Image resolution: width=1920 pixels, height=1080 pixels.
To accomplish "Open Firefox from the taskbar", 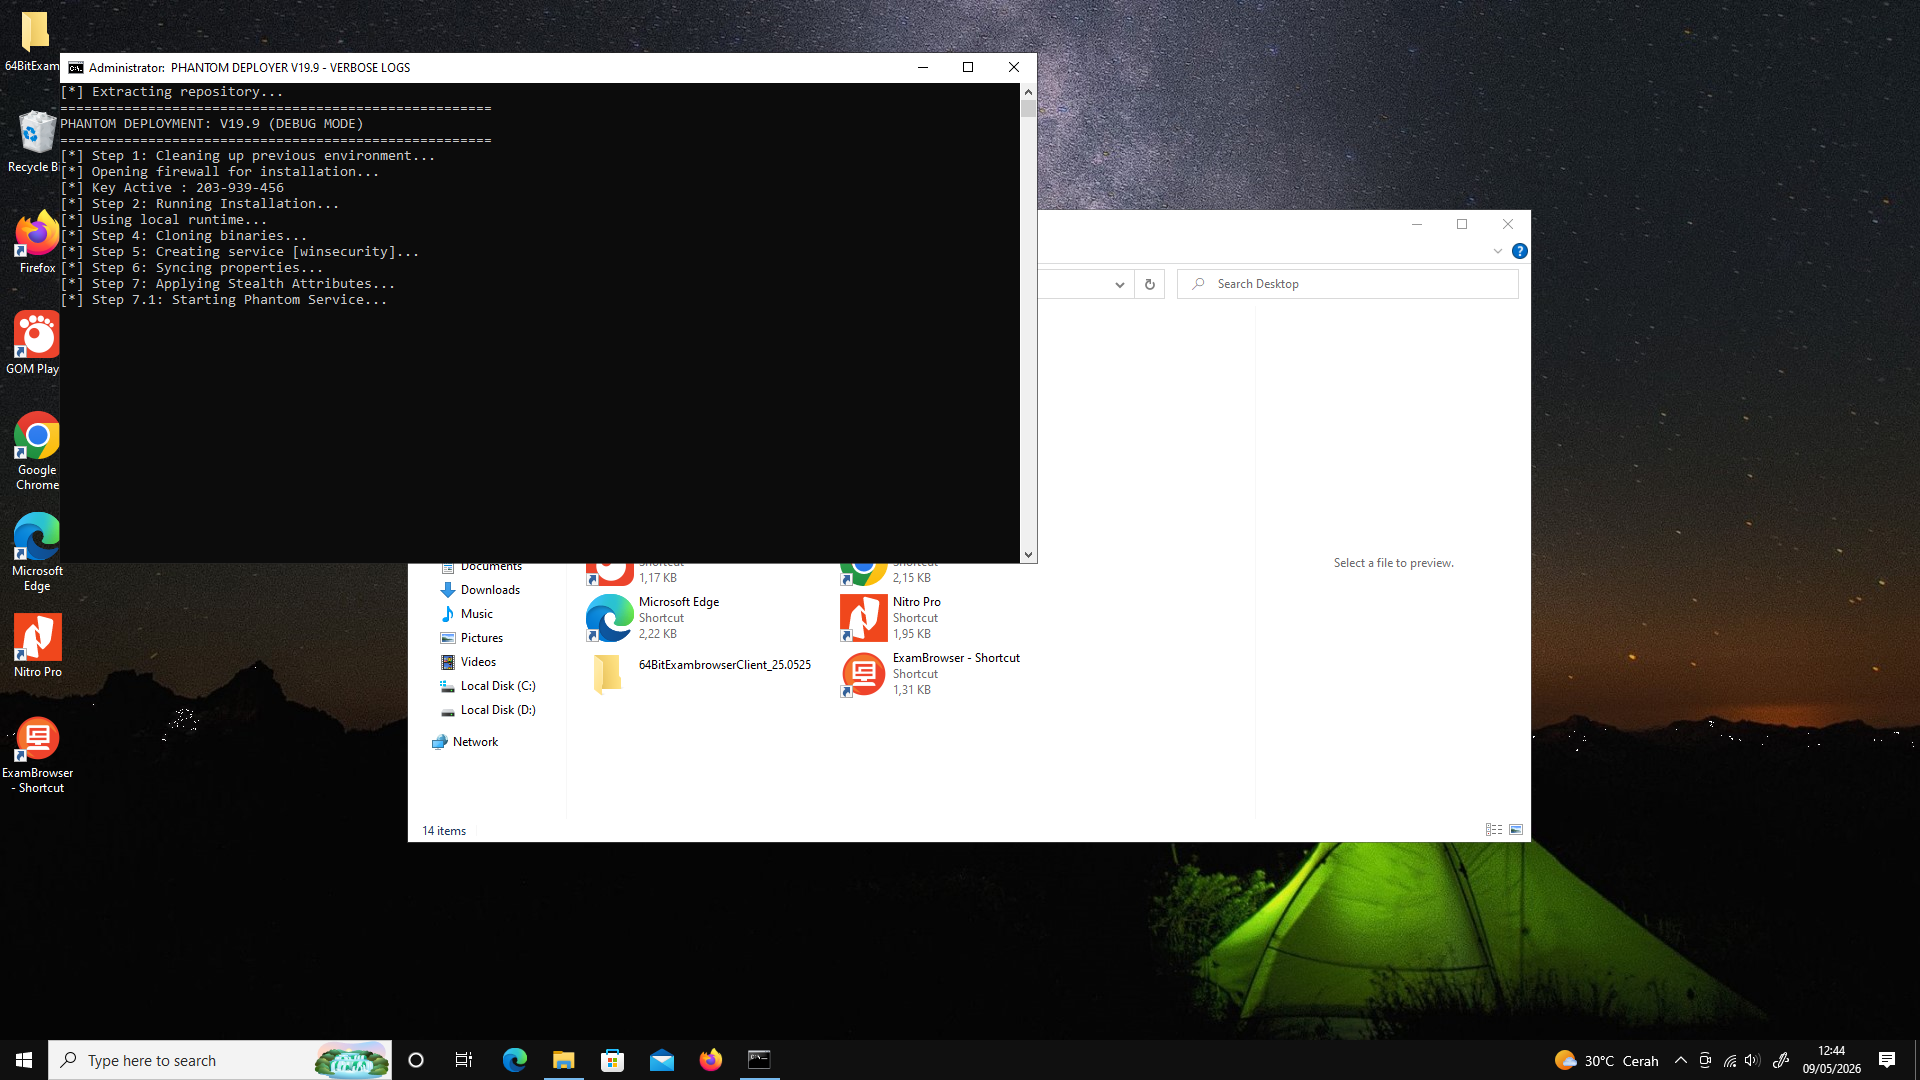I will click(x=711, y=1060).
